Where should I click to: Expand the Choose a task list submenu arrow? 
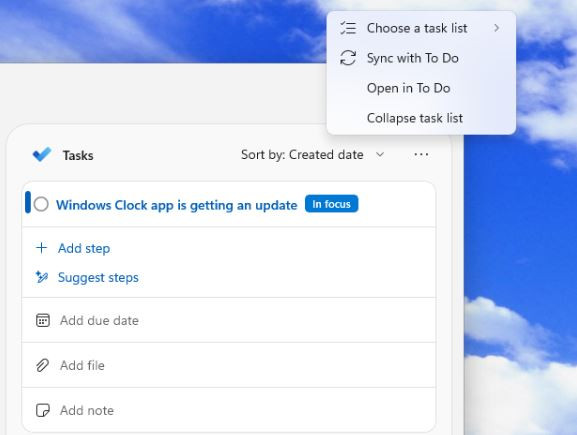pyautogui.click(x=497, y=28)
